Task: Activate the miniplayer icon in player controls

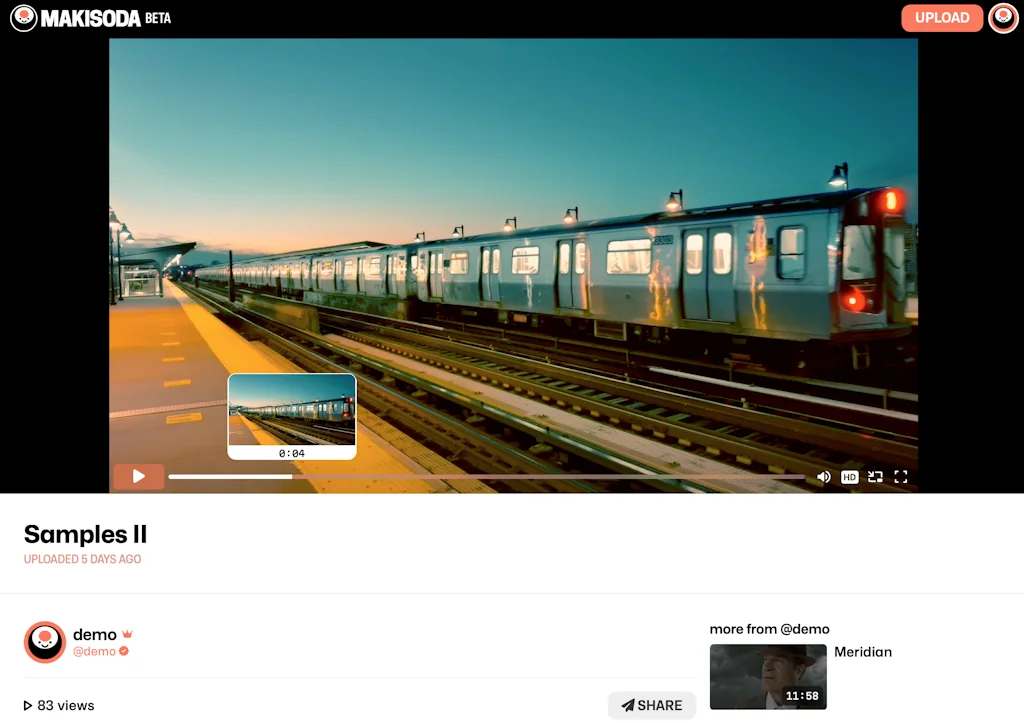Action: click(875, 477)
